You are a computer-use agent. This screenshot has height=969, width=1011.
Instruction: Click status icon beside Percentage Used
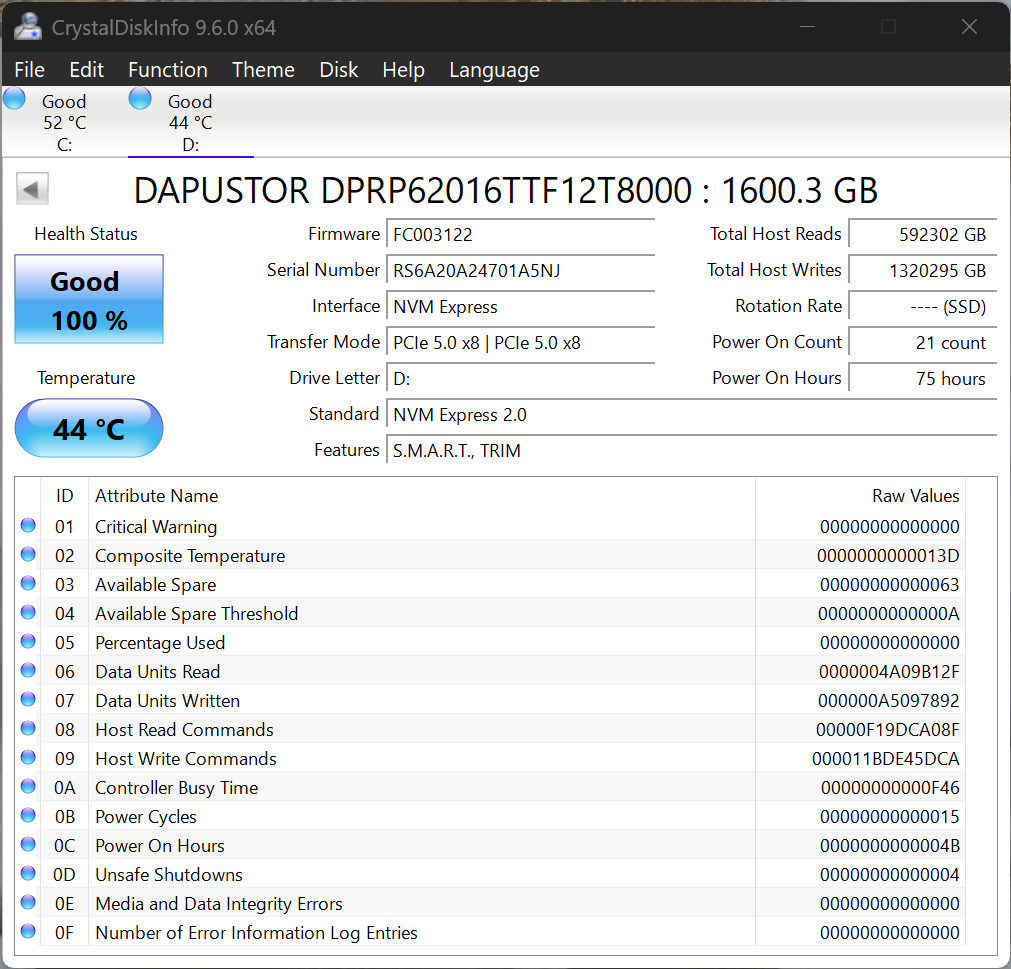[28, 642]
